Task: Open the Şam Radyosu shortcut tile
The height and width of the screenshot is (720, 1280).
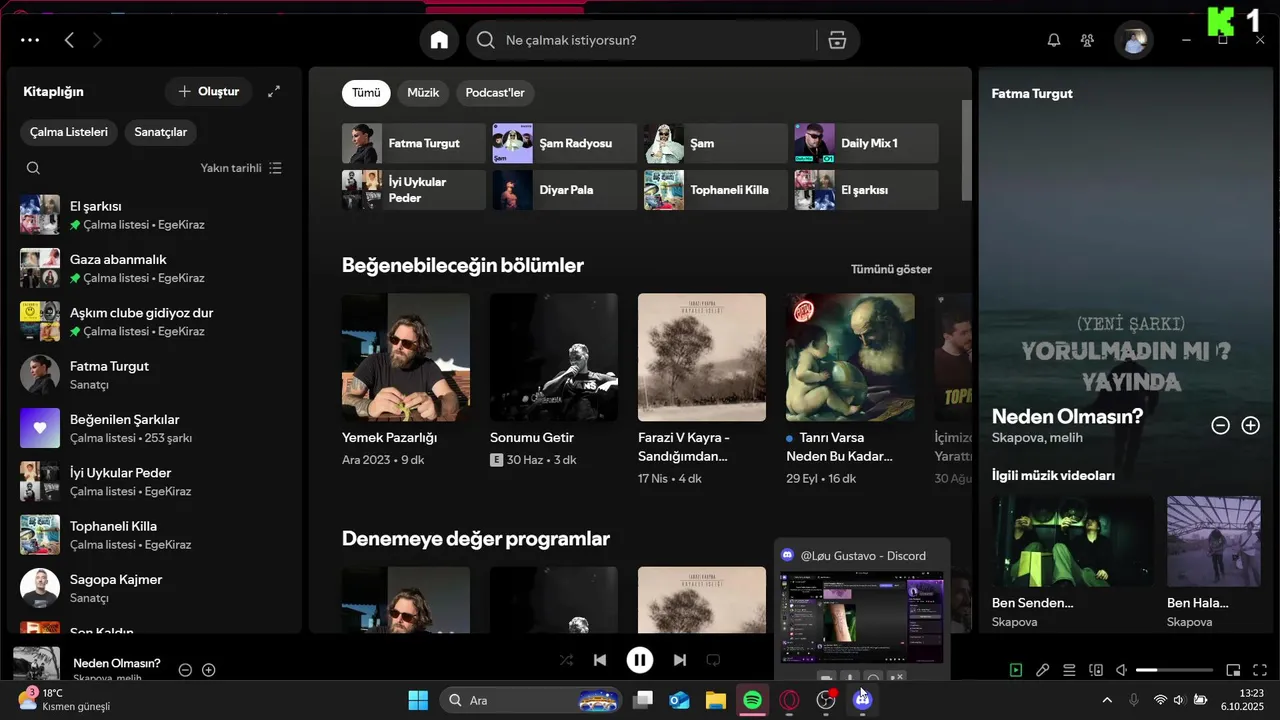Action: (x=565, y=143)
